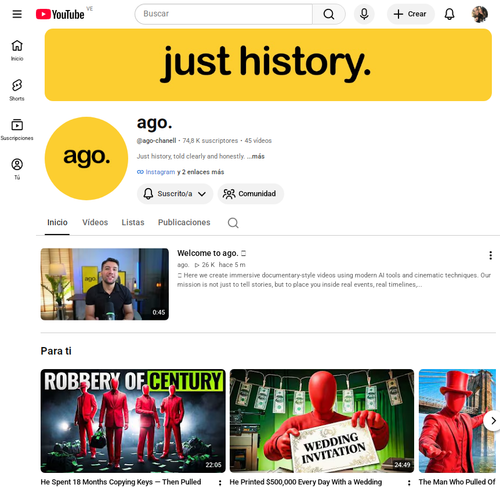
Task: Open the account avatar menu
Action: 480,14
